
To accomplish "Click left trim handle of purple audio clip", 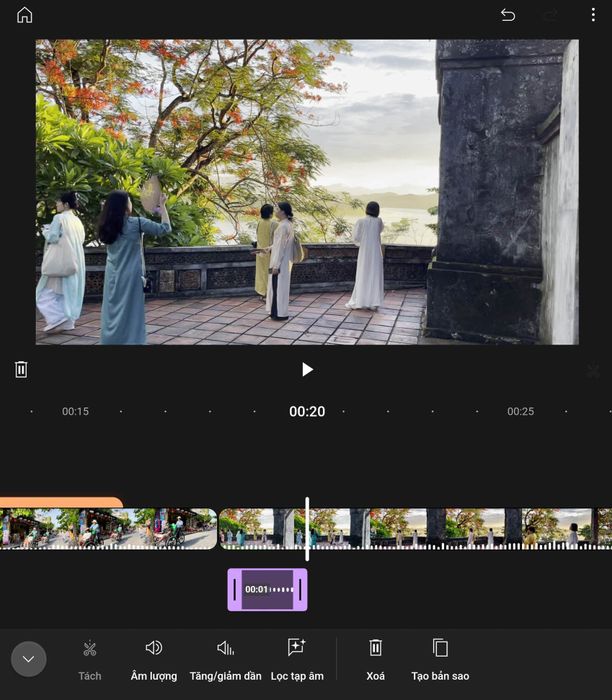I will (235, 589).
